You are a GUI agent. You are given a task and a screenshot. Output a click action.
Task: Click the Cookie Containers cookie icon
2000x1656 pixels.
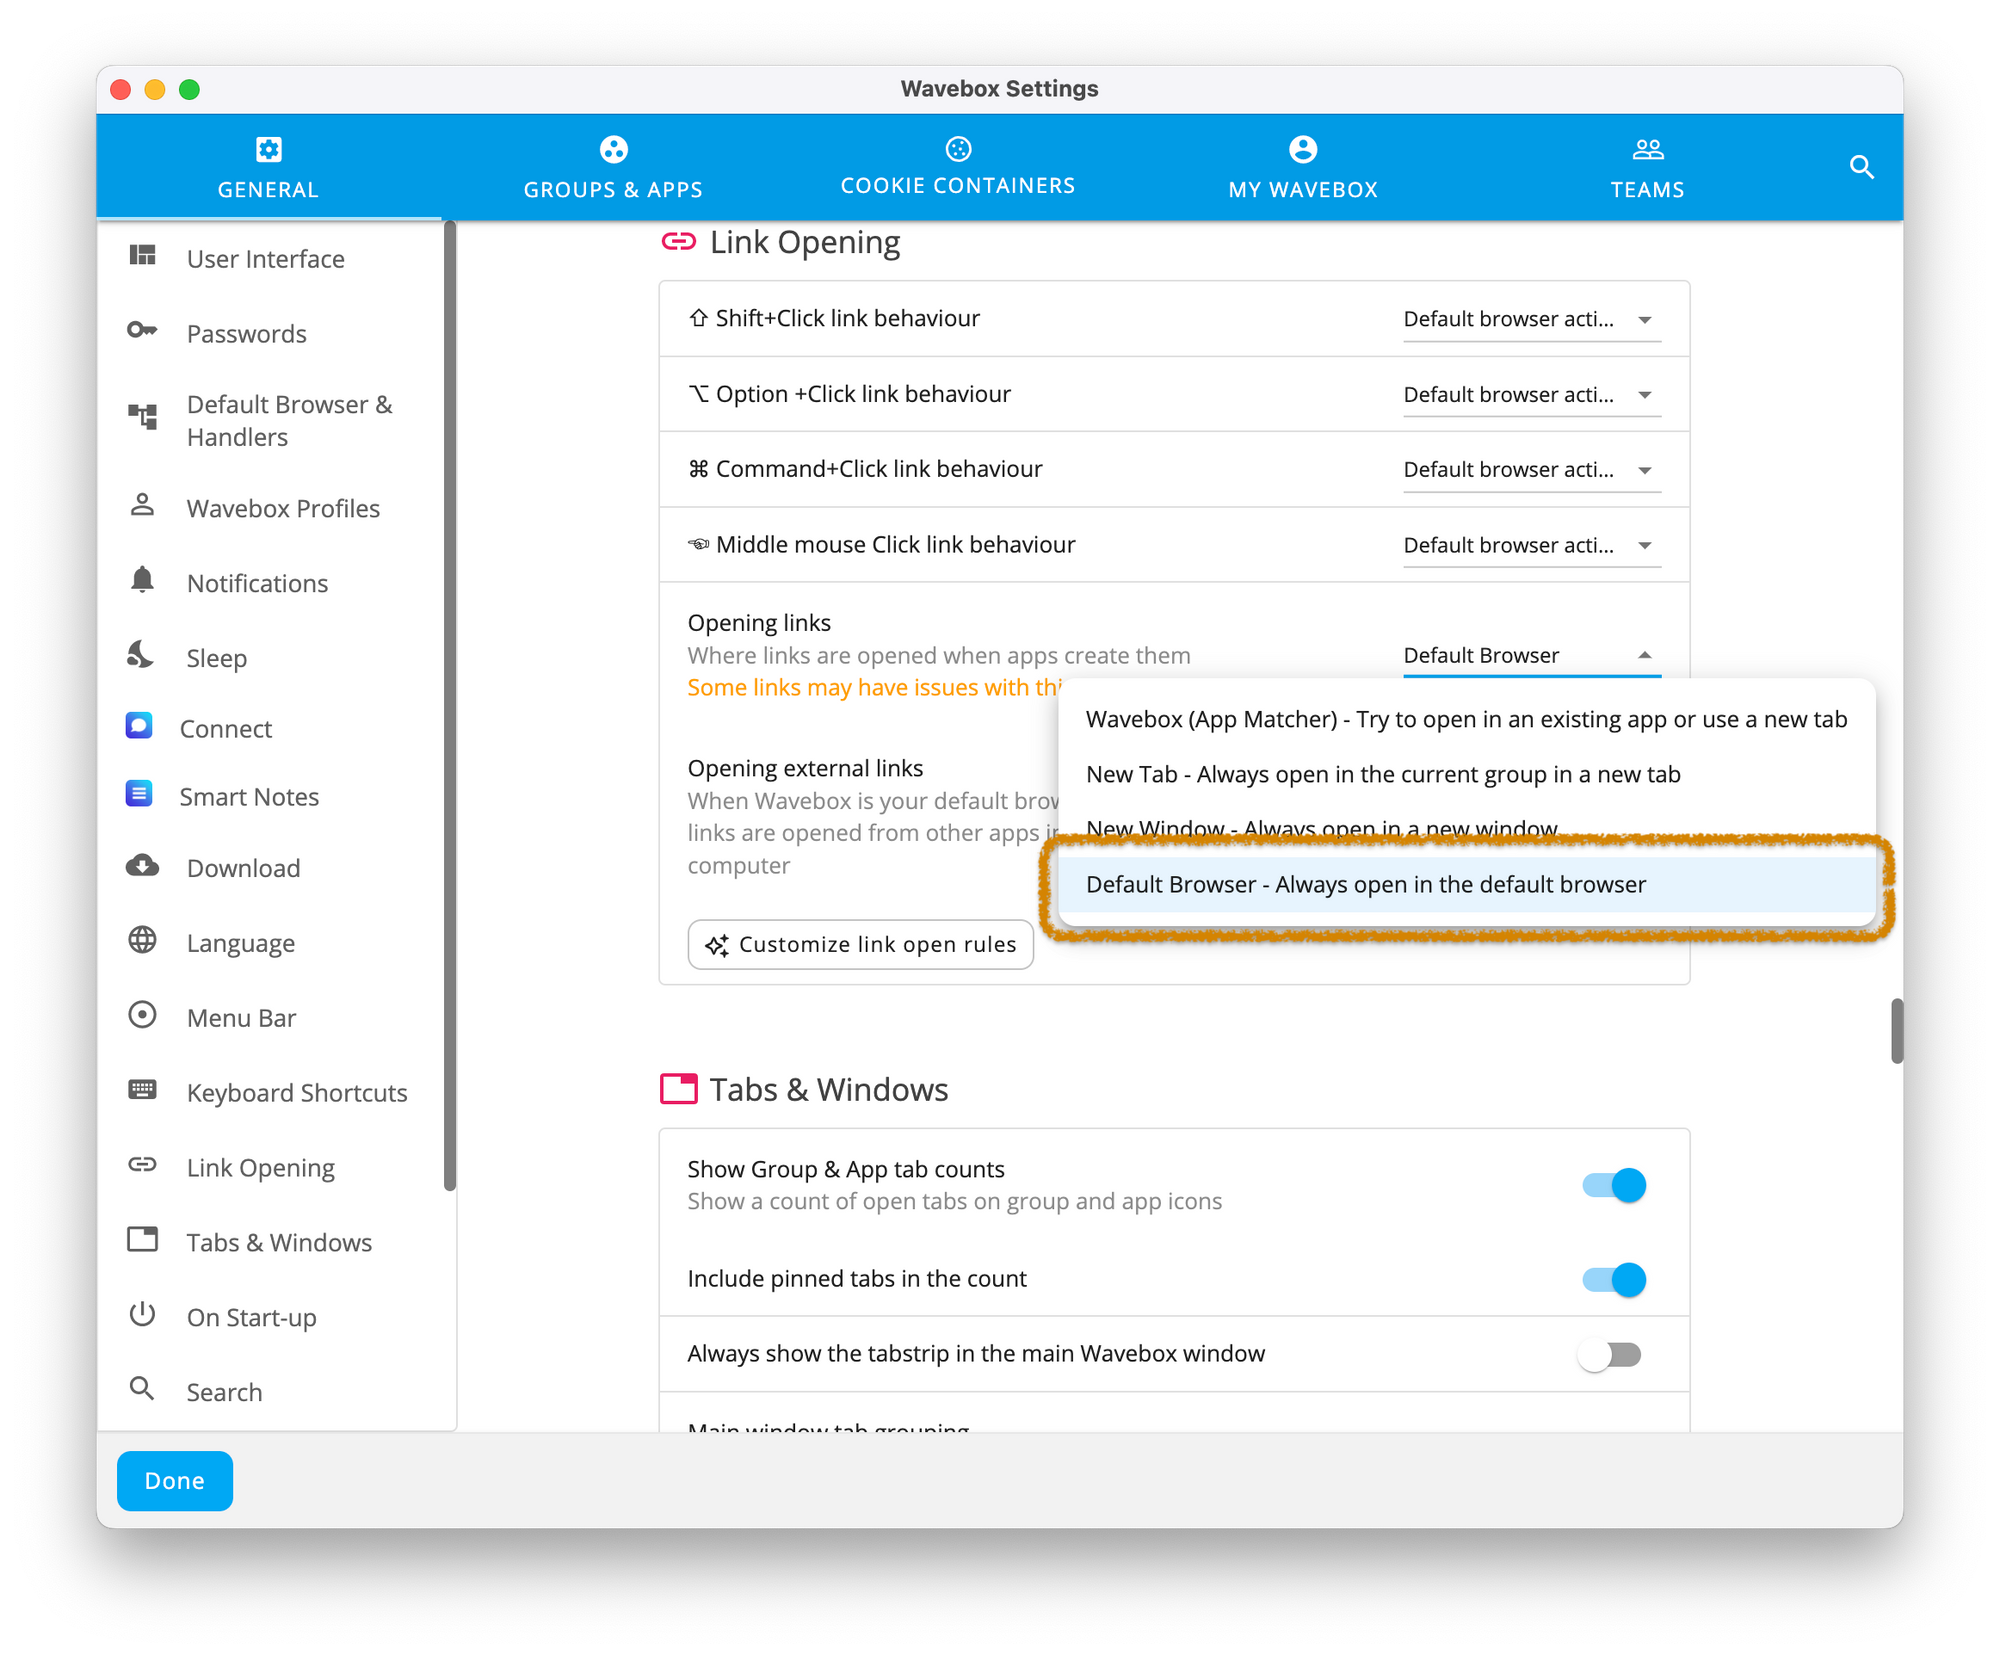coord(958,149)
